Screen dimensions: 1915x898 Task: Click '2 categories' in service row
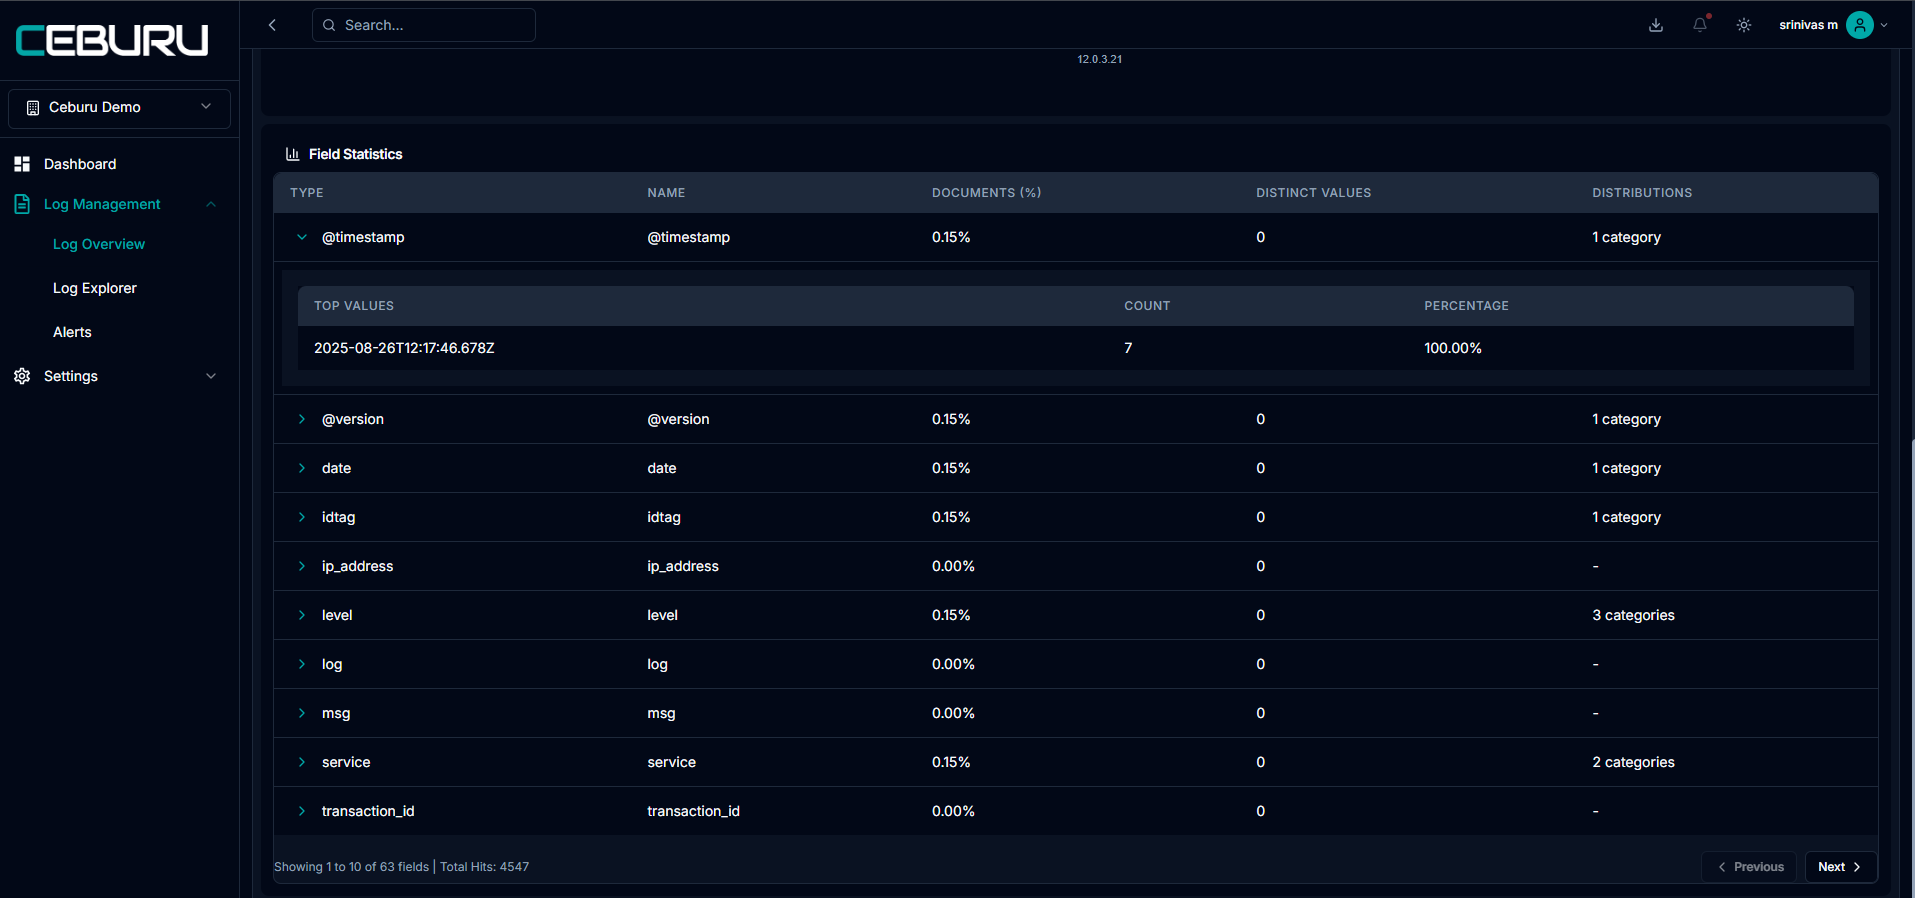[x=1633, y=762]
